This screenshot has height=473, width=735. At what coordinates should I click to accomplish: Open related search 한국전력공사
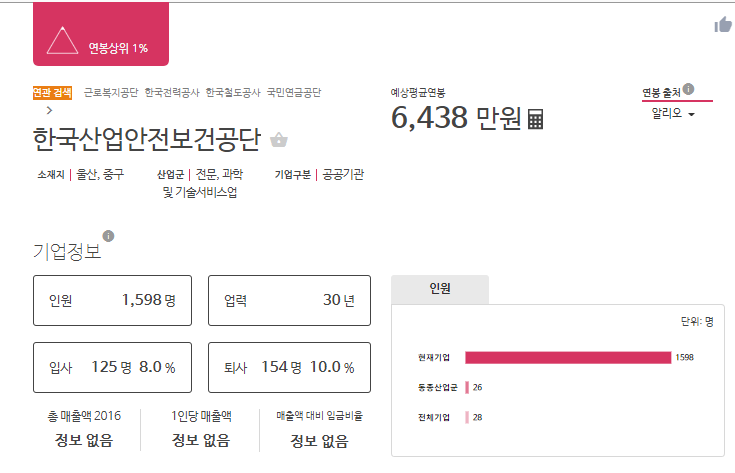coord(172,92)
